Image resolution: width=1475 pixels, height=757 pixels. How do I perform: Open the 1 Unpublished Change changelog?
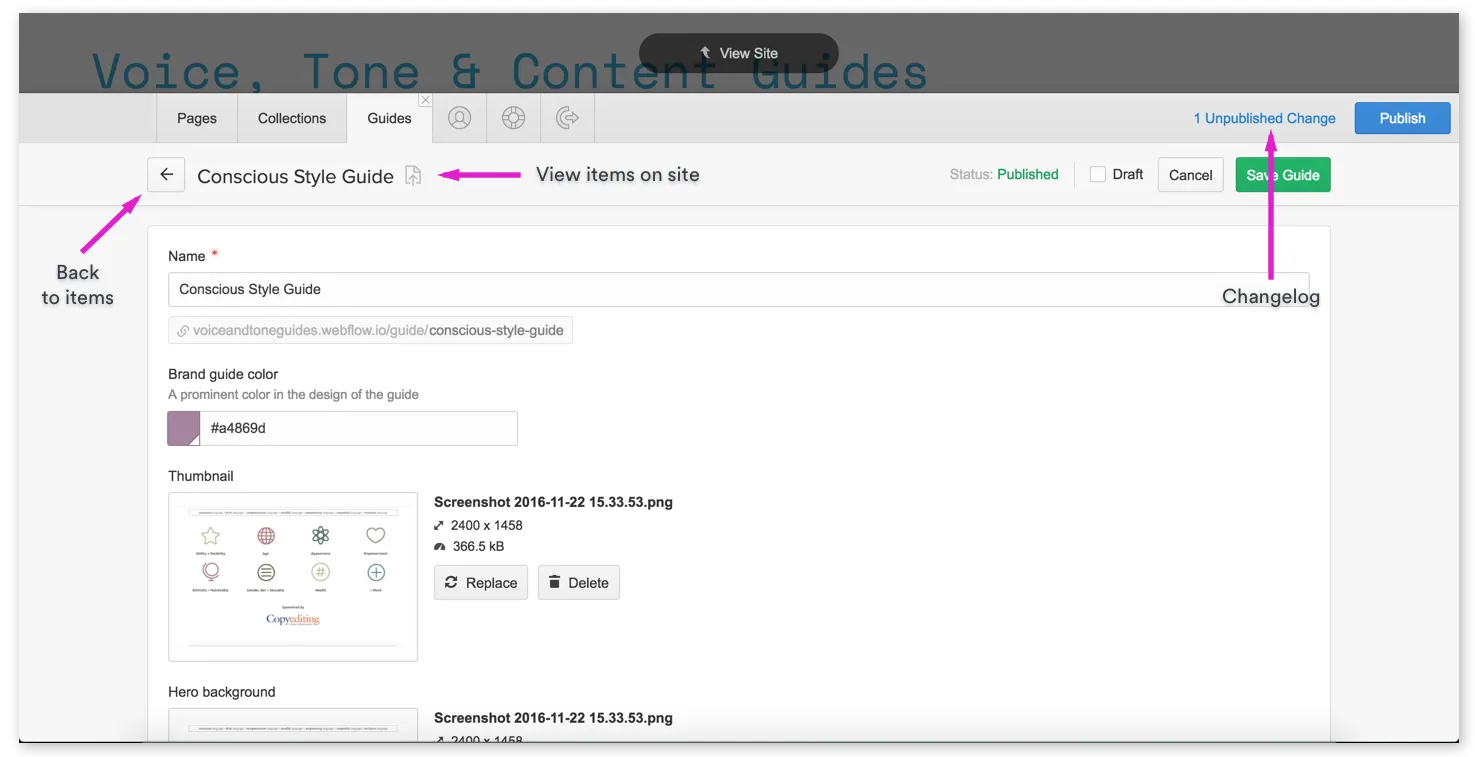pyautogui.click(x=1264, y=117)
